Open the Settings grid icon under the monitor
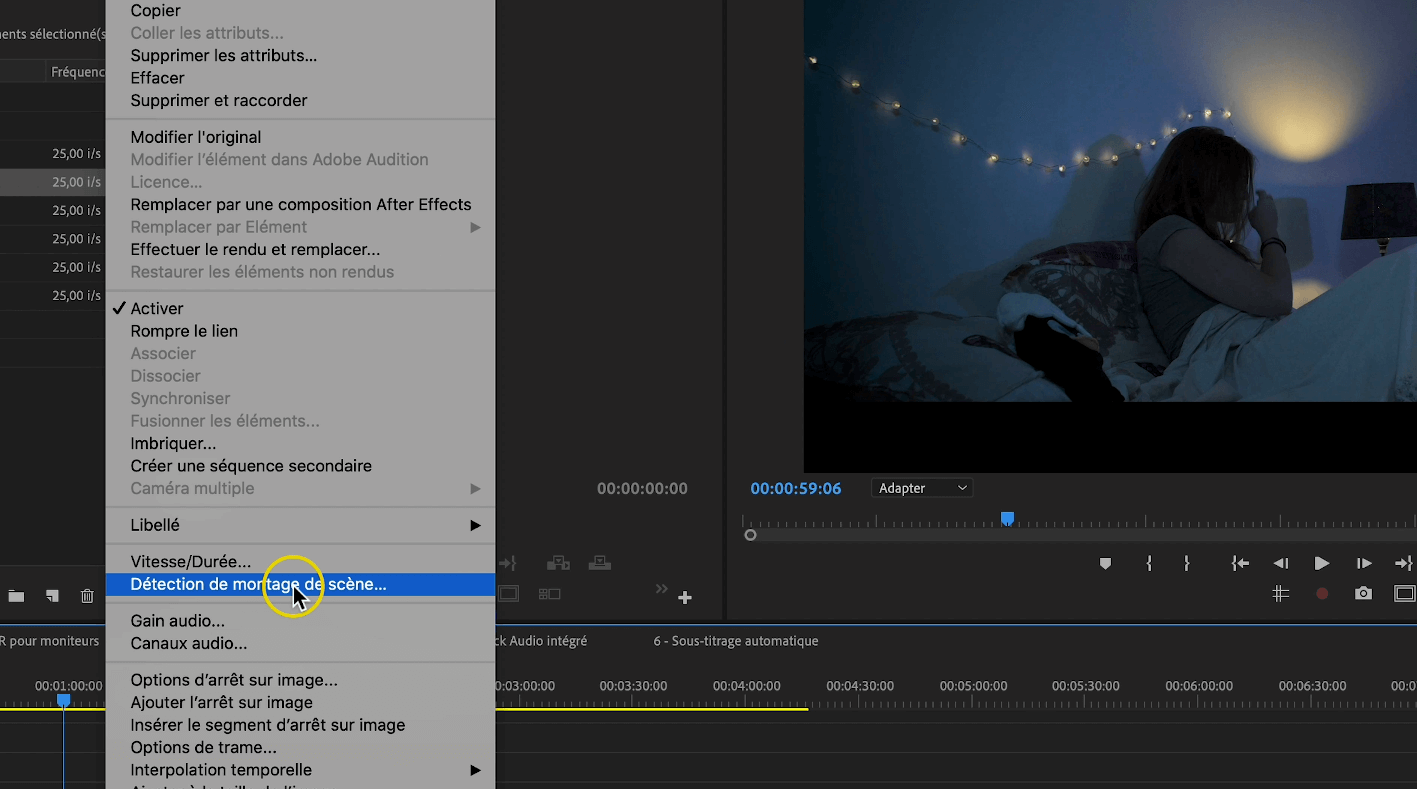The height and width of the screenshot is (789, 1417). click(1281, 593)
